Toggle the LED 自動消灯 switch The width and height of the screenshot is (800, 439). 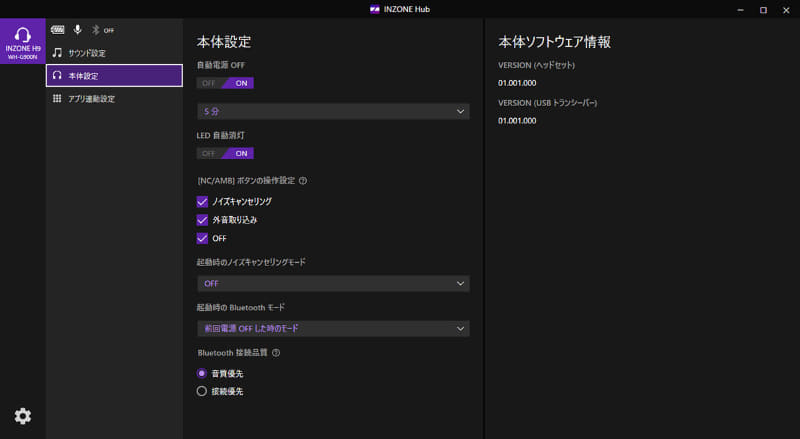pyautogui.click(x=225, y=153)
